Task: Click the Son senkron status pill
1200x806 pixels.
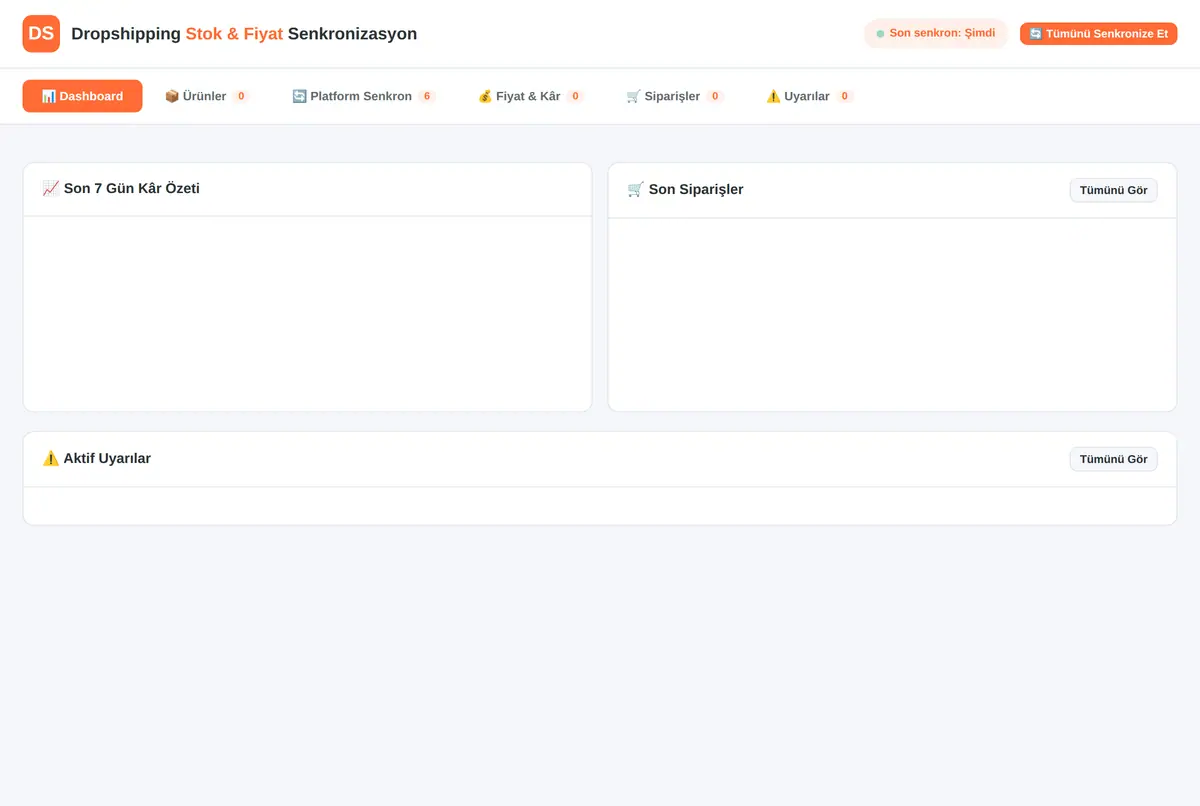Action: (x=936, y=33)
